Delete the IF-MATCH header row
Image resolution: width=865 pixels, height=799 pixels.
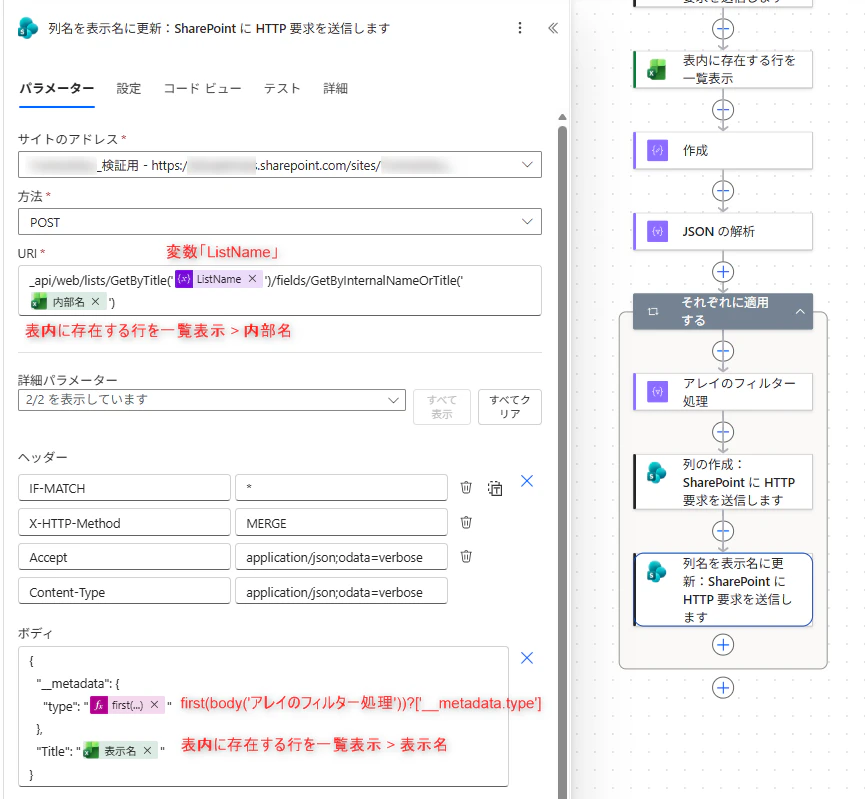coord(466,487)
